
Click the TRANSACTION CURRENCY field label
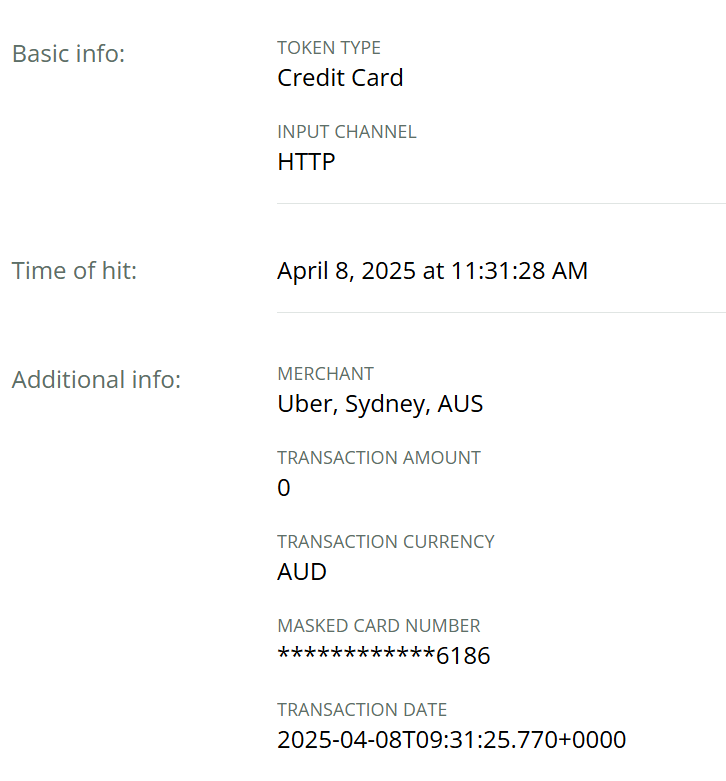pos(385,542)
